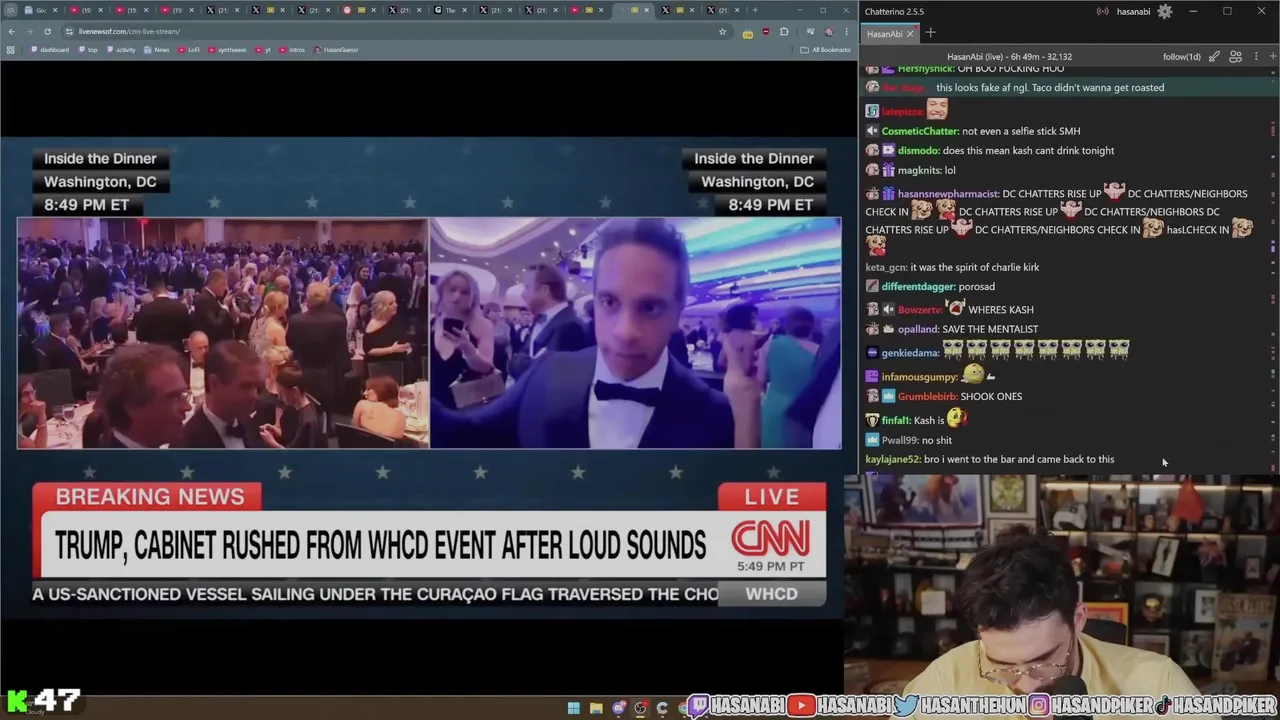Image resolution: width=1280 pixels, height=720 pixels.
Task: Click username hasansnewpharmacist in chat
Action: pyautogui.click(x=948, y=194)
